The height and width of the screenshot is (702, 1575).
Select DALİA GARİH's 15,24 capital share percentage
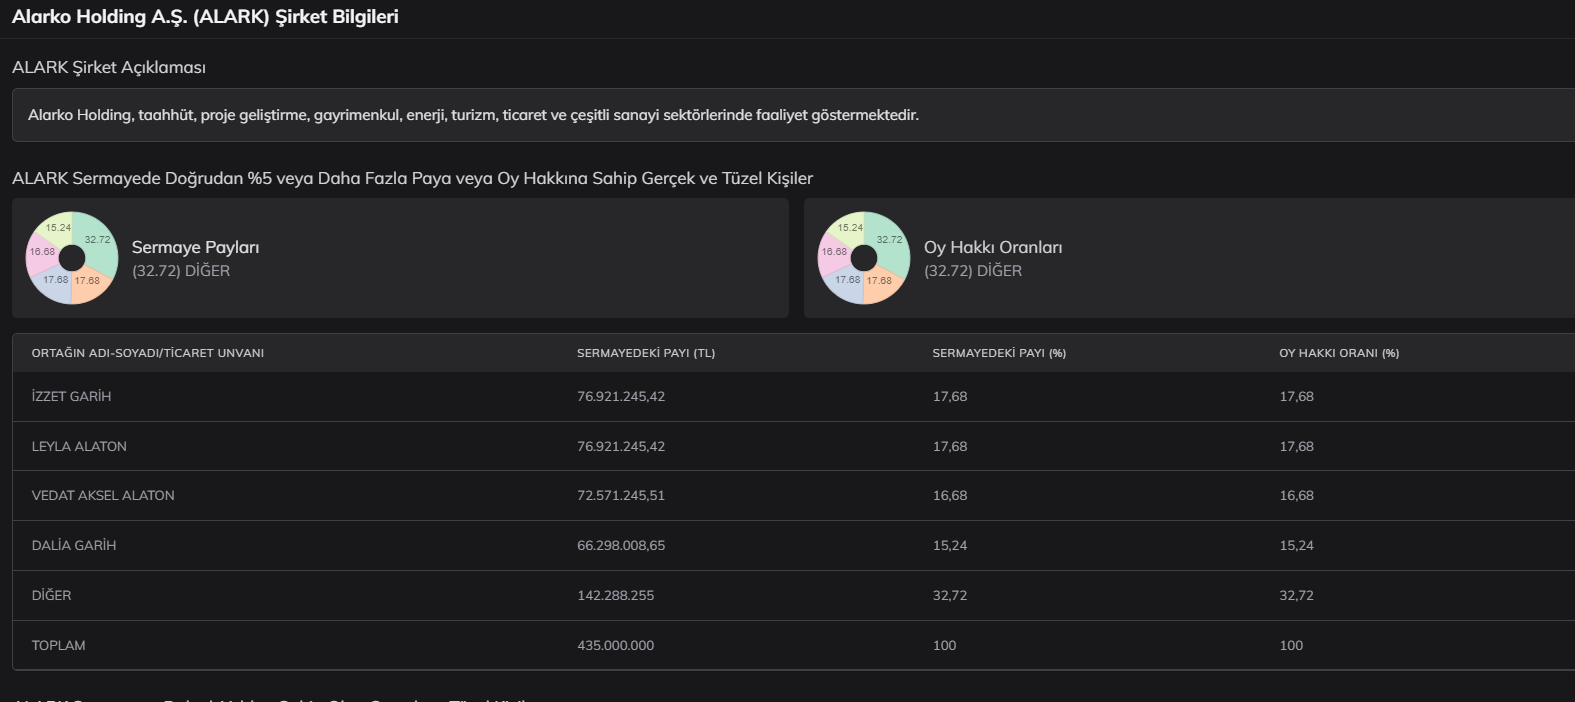click(950, 545)
